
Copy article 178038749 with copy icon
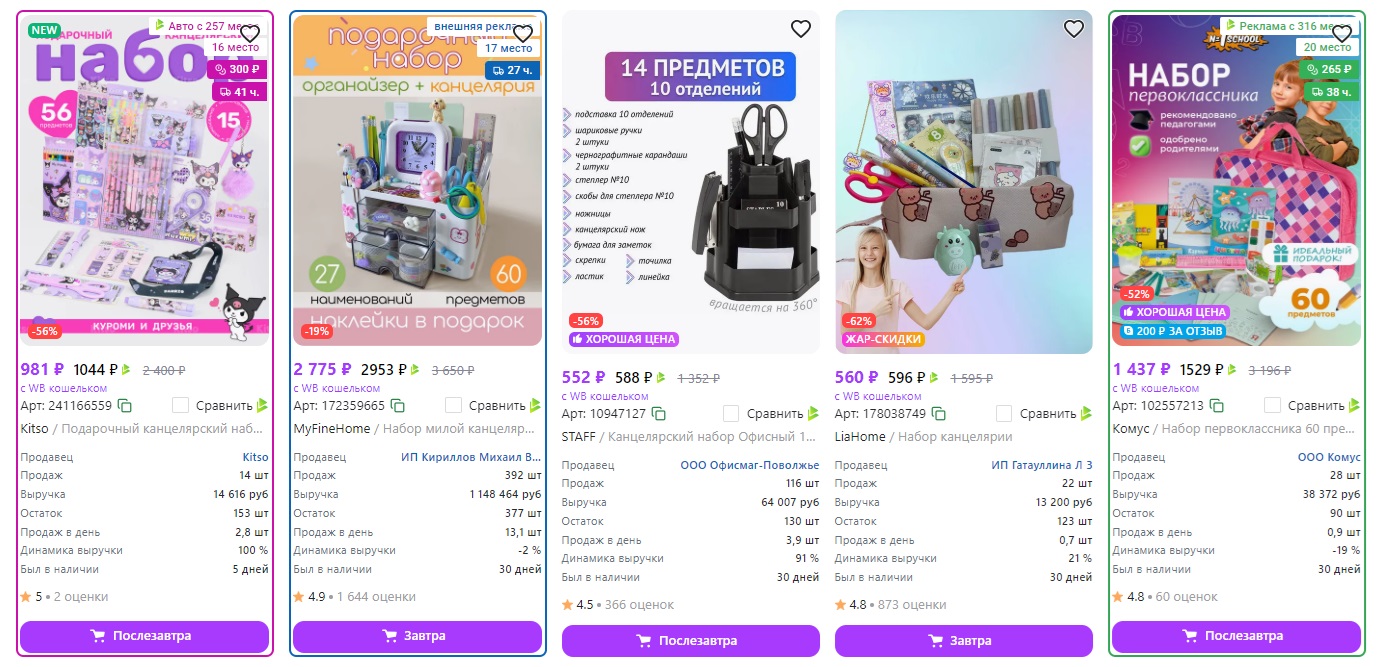[x=939, y=414]
